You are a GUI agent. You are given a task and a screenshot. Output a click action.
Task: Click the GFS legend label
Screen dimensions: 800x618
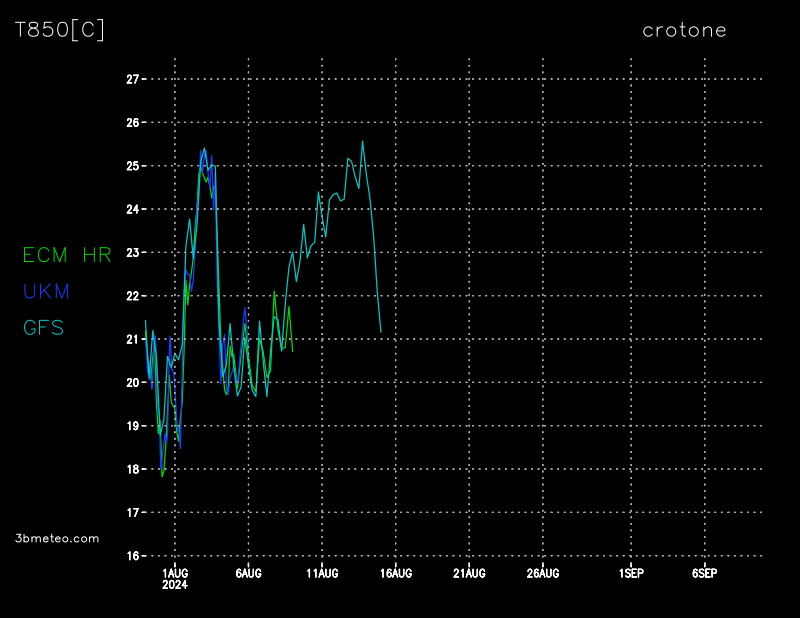coord(44,327)
